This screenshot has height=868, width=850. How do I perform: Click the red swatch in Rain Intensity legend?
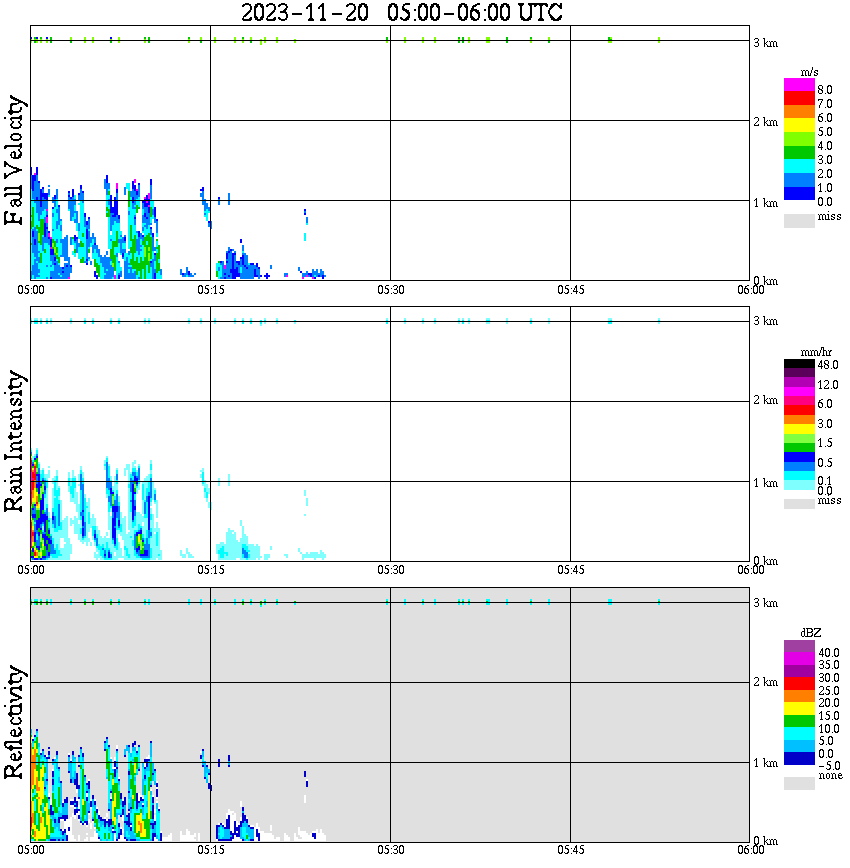click(799, 410)
